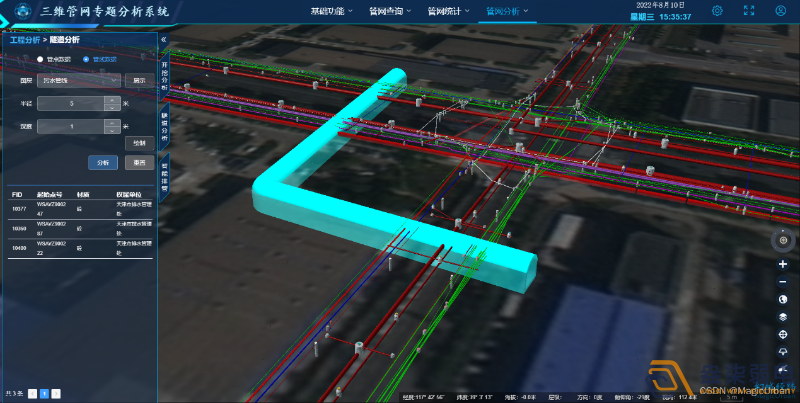Image resolution: width=800 pixels, height=403 pixels.
Task: Click the fullscreen icon in top bar
Action: pos(749,11)
